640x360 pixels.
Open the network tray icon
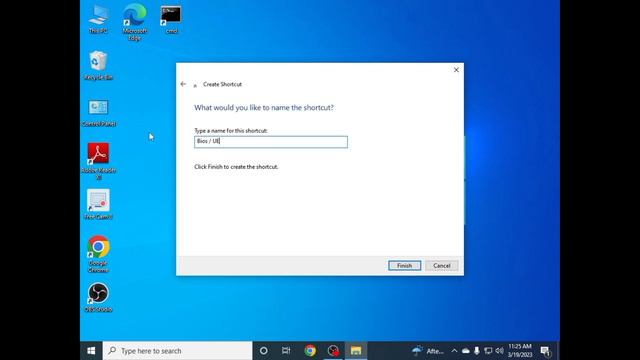click(x=488, y=351)
